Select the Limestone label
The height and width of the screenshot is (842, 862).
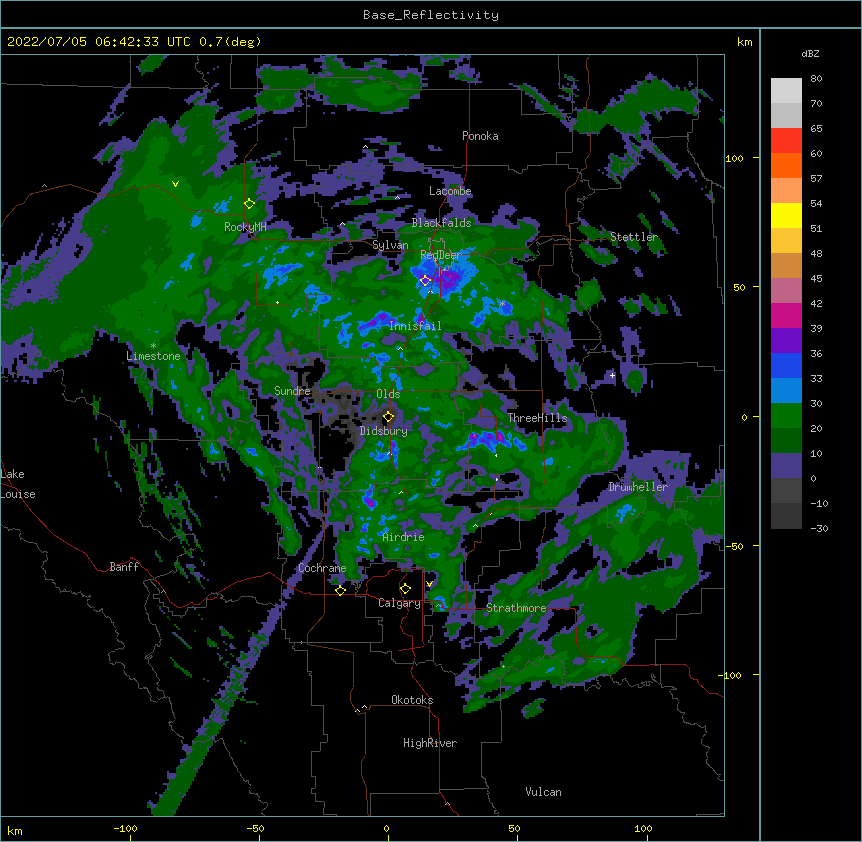pos(153,356)
